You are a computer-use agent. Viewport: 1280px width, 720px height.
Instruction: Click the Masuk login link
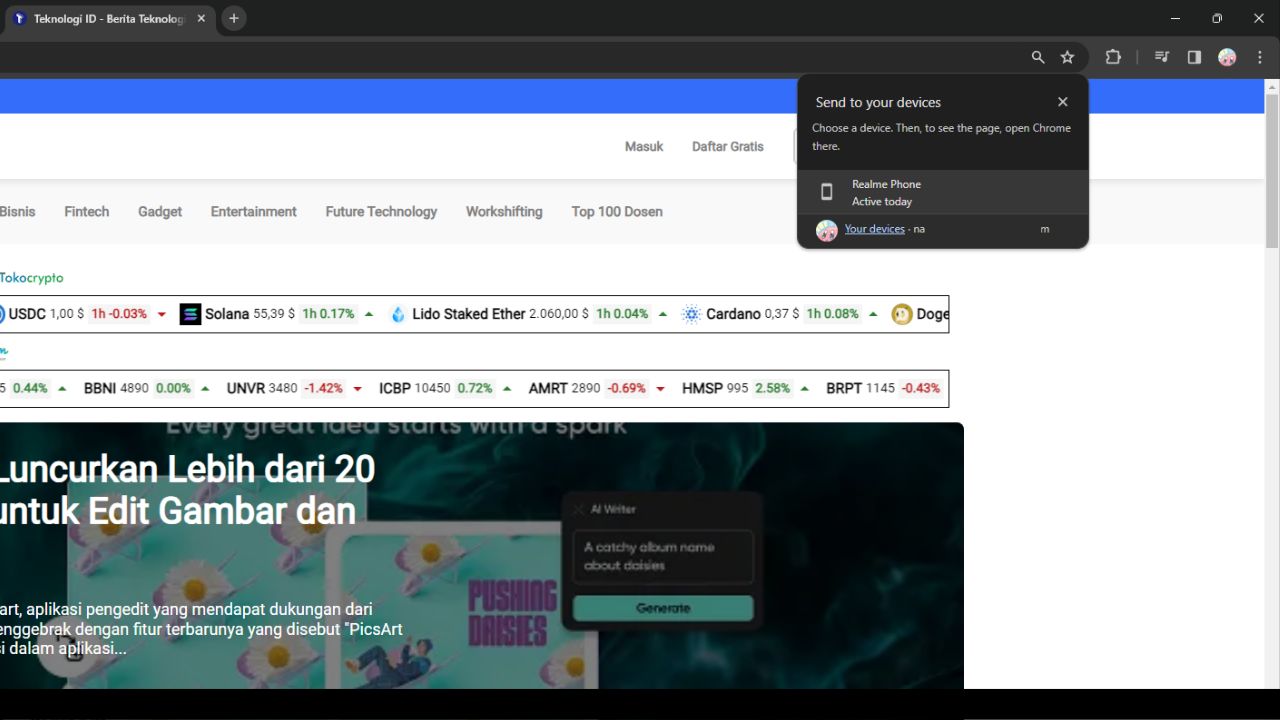pyautogui.click(x=644, y=146)
